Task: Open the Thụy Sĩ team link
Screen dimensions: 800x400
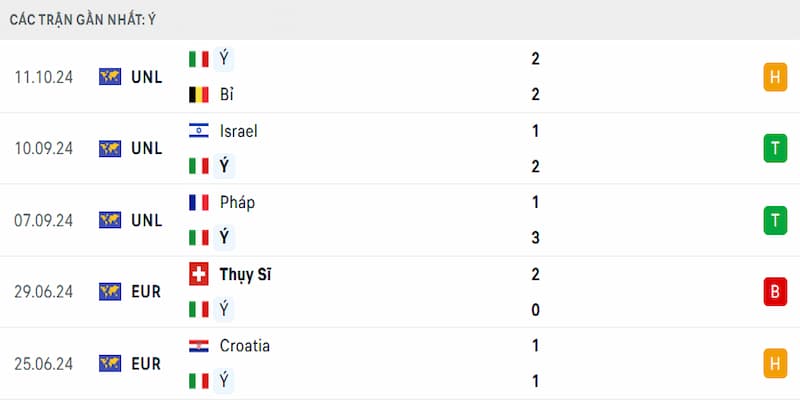Action: (x=245, y=275)
